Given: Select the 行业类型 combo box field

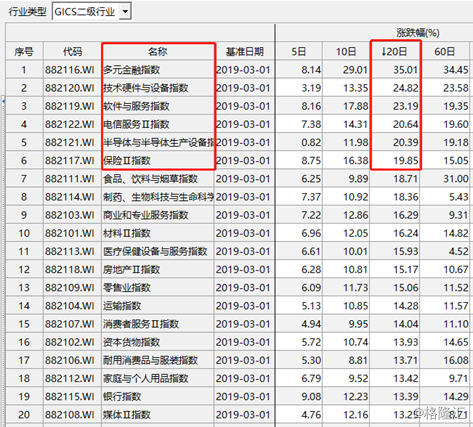Looking at the screenshot, I should pos(92,12).
